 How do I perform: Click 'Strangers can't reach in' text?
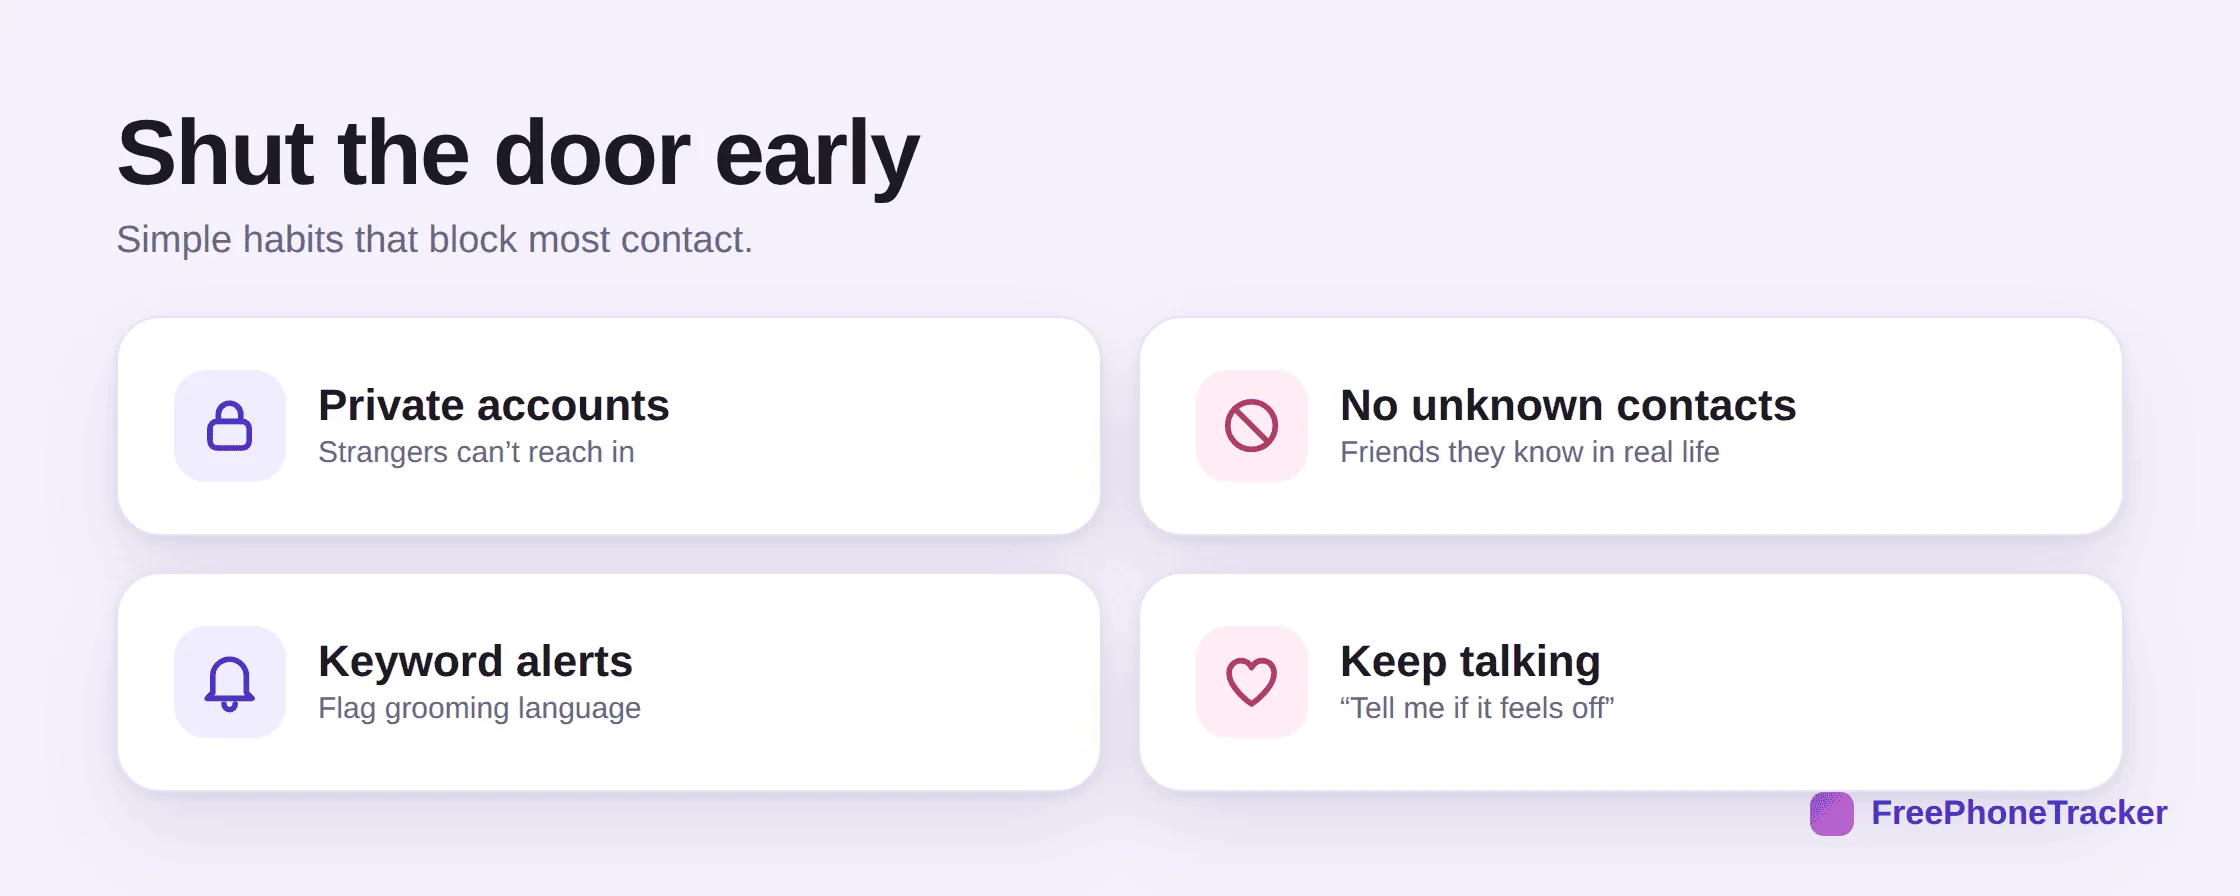tap(476, 452)
